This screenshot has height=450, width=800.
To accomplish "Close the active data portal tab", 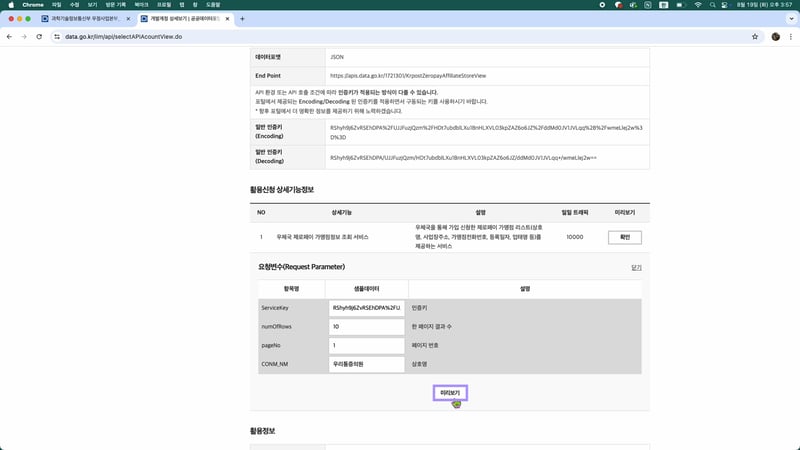I will pos(227,19).
